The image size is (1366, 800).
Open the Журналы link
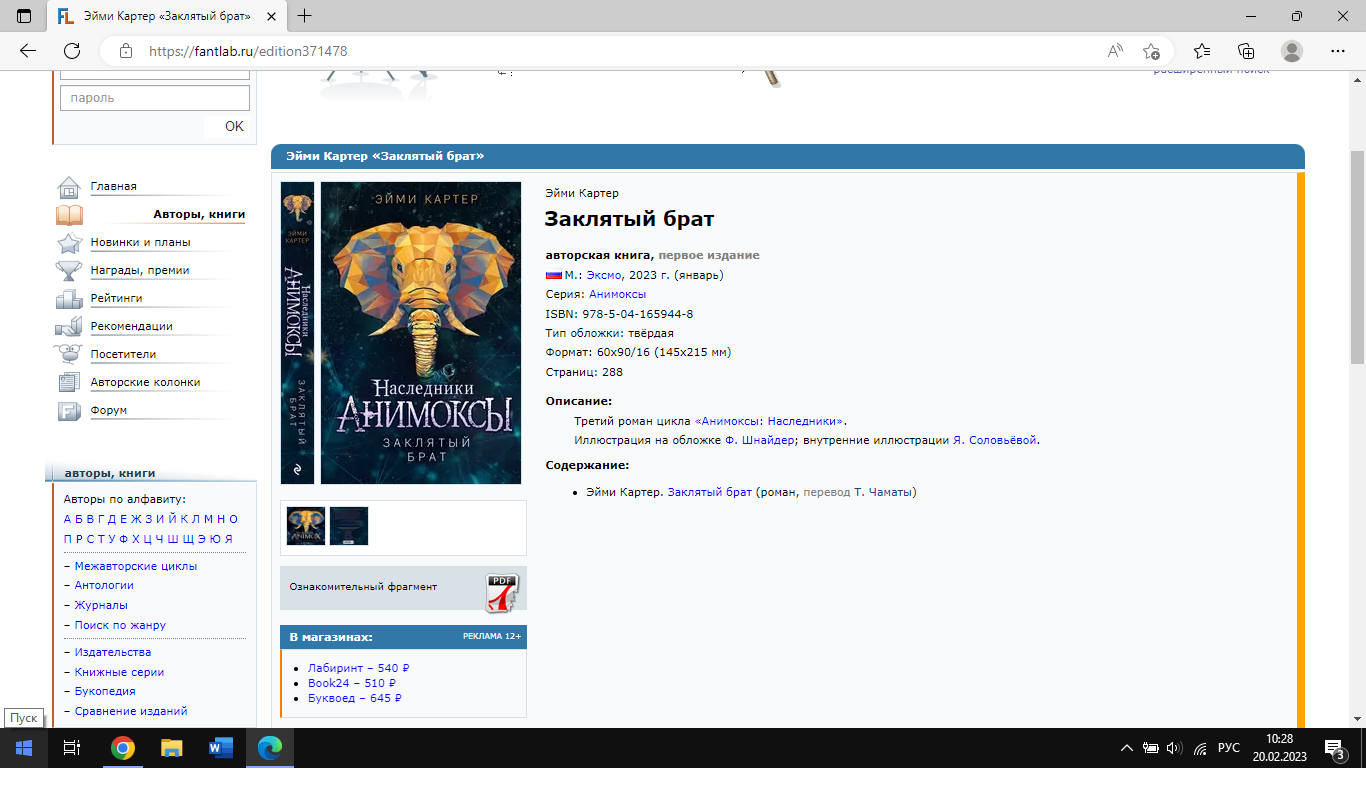(x=101, y=605)
